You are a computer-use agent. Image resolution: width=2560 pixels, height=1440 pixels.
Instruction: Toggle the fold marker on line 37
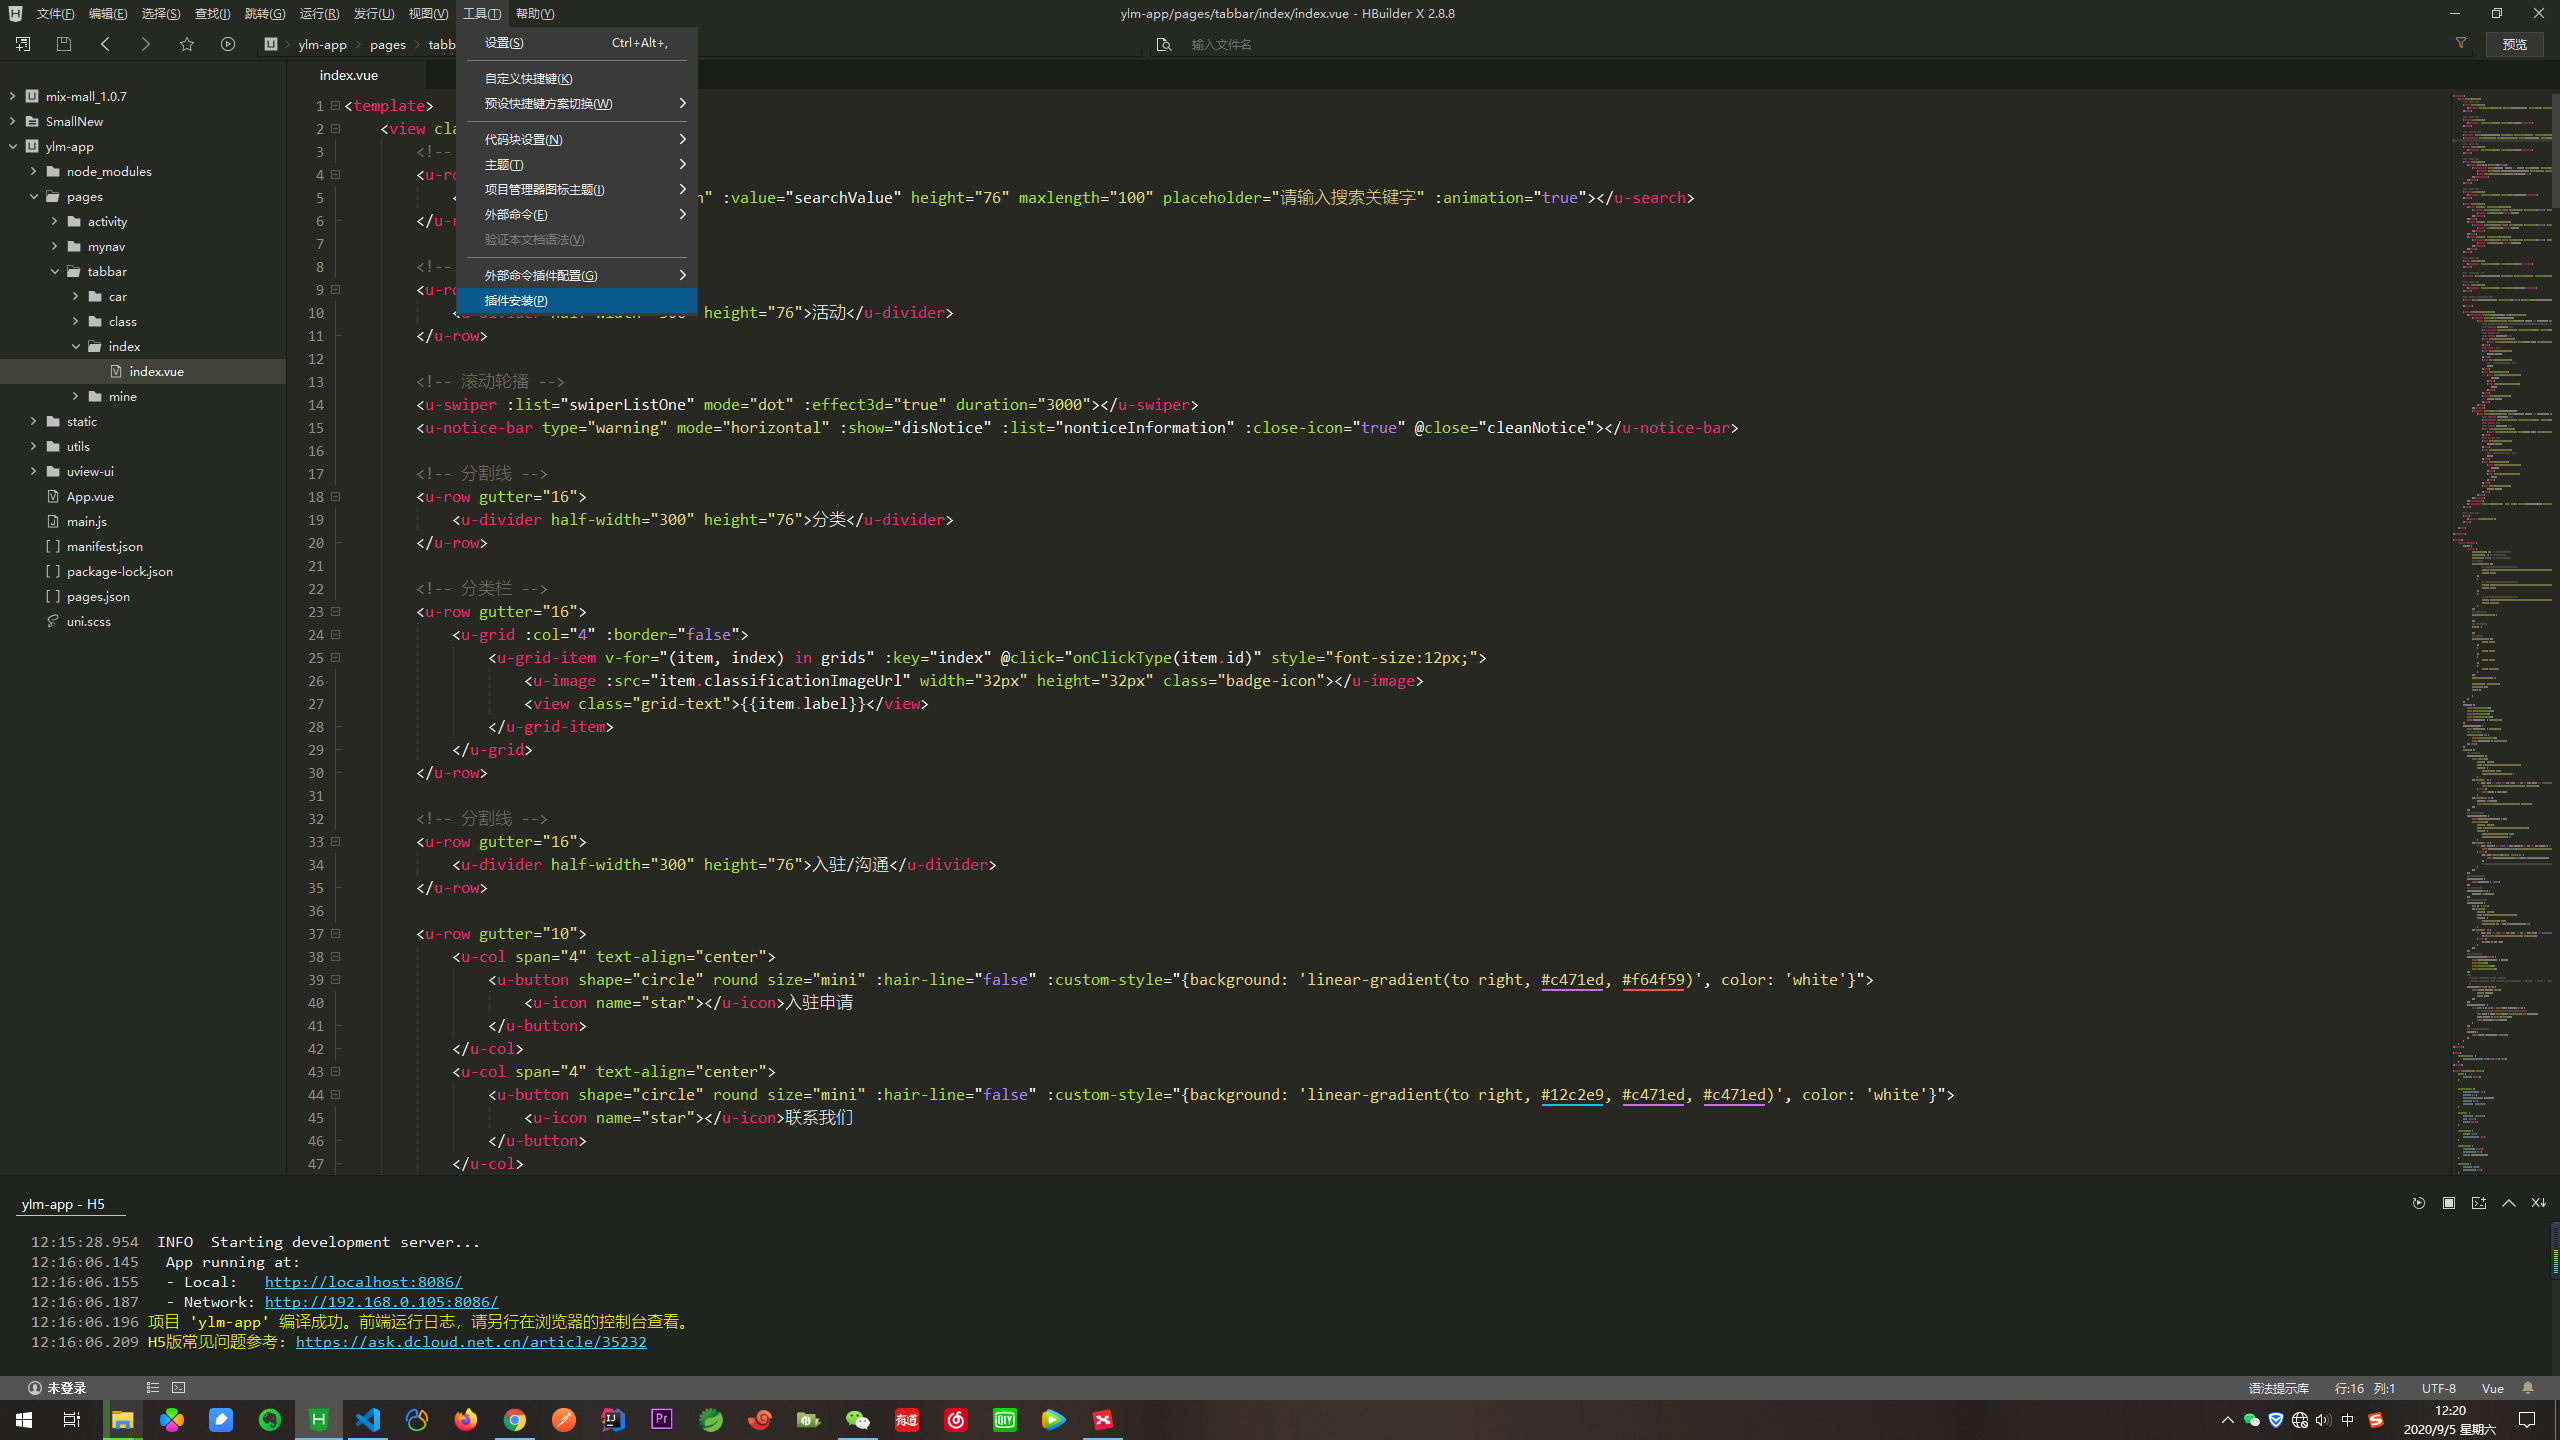336,934
